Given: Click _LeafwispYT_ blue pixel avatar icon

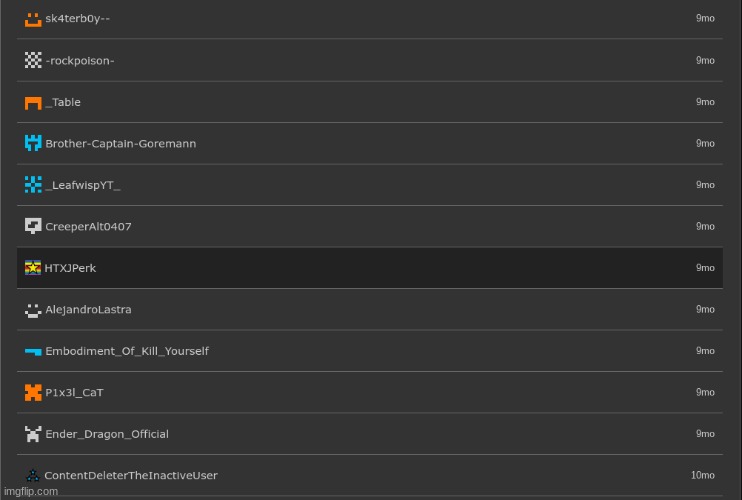Looking at the screenshot, I should tap(33, 185).
